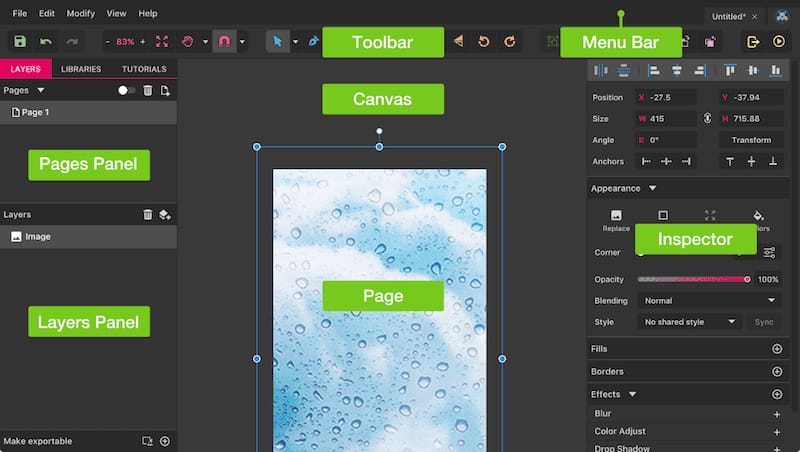The width and height of the screenshot is (800, 452).
Task: Click the fit-to-screen zoom icon
Action: pos(162,41)
